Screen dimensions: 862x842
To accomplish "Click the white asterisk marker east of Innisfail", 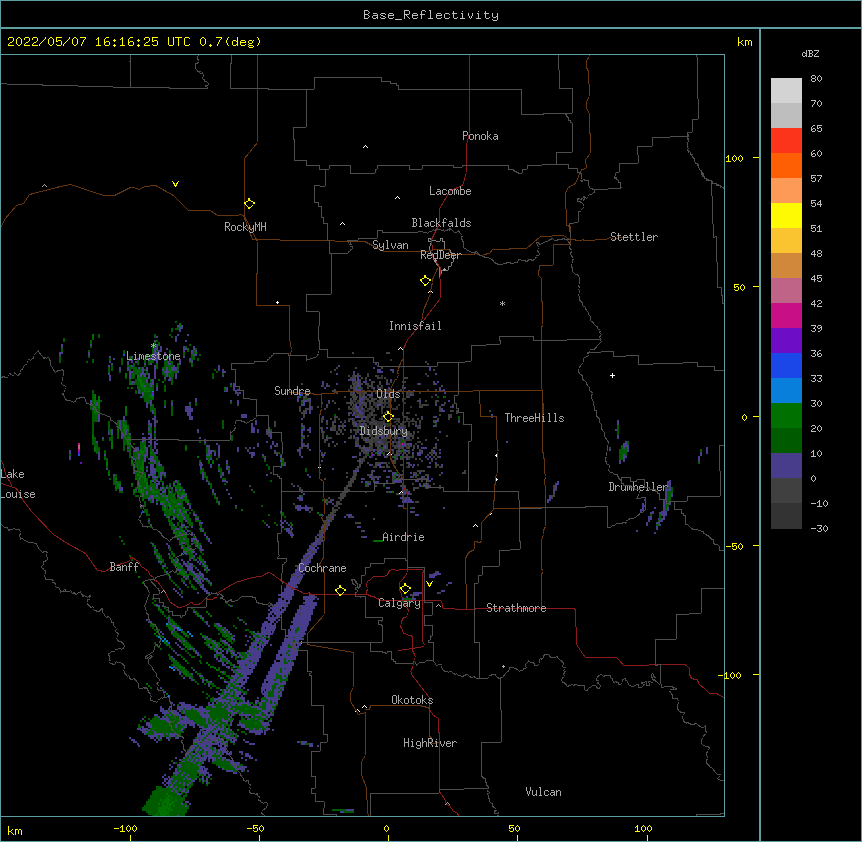I will (502, 303).
